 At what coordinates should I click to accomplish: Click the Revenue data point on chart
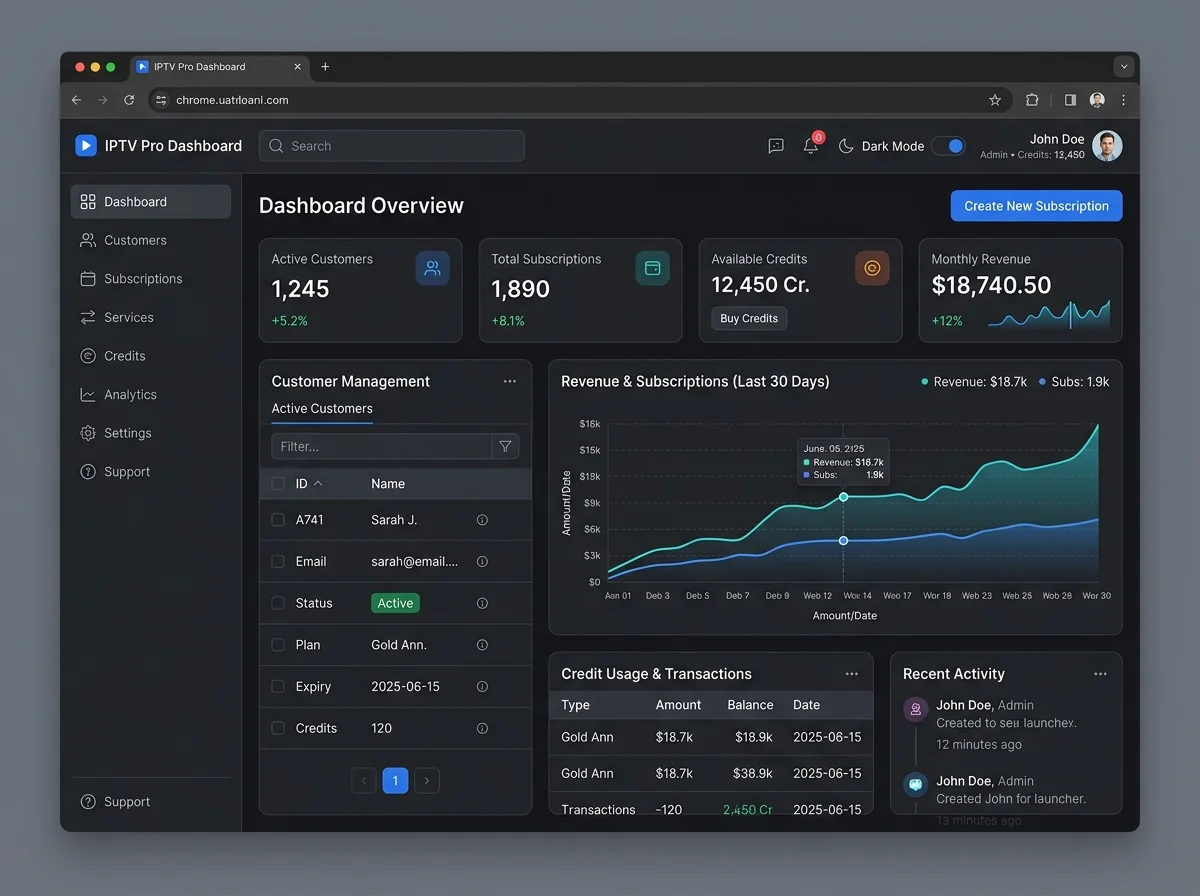coord(843,497)
